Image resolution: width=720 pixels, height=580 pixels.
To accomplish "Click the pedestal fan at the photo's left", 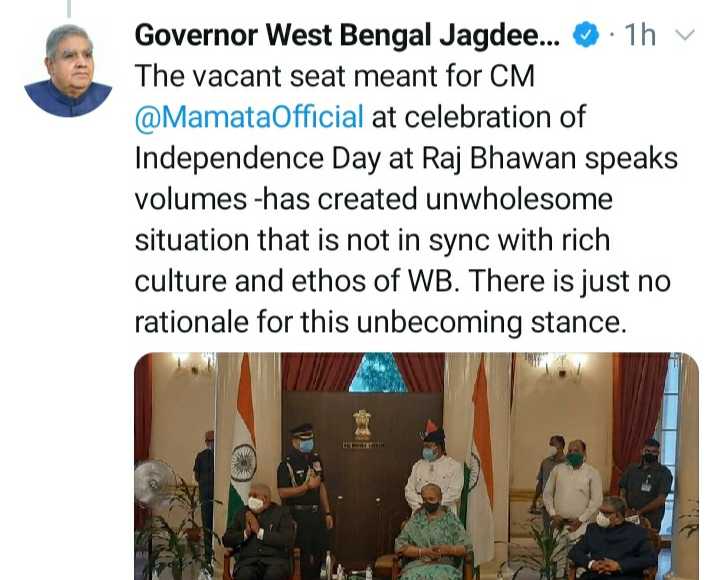I will point(154,482).
